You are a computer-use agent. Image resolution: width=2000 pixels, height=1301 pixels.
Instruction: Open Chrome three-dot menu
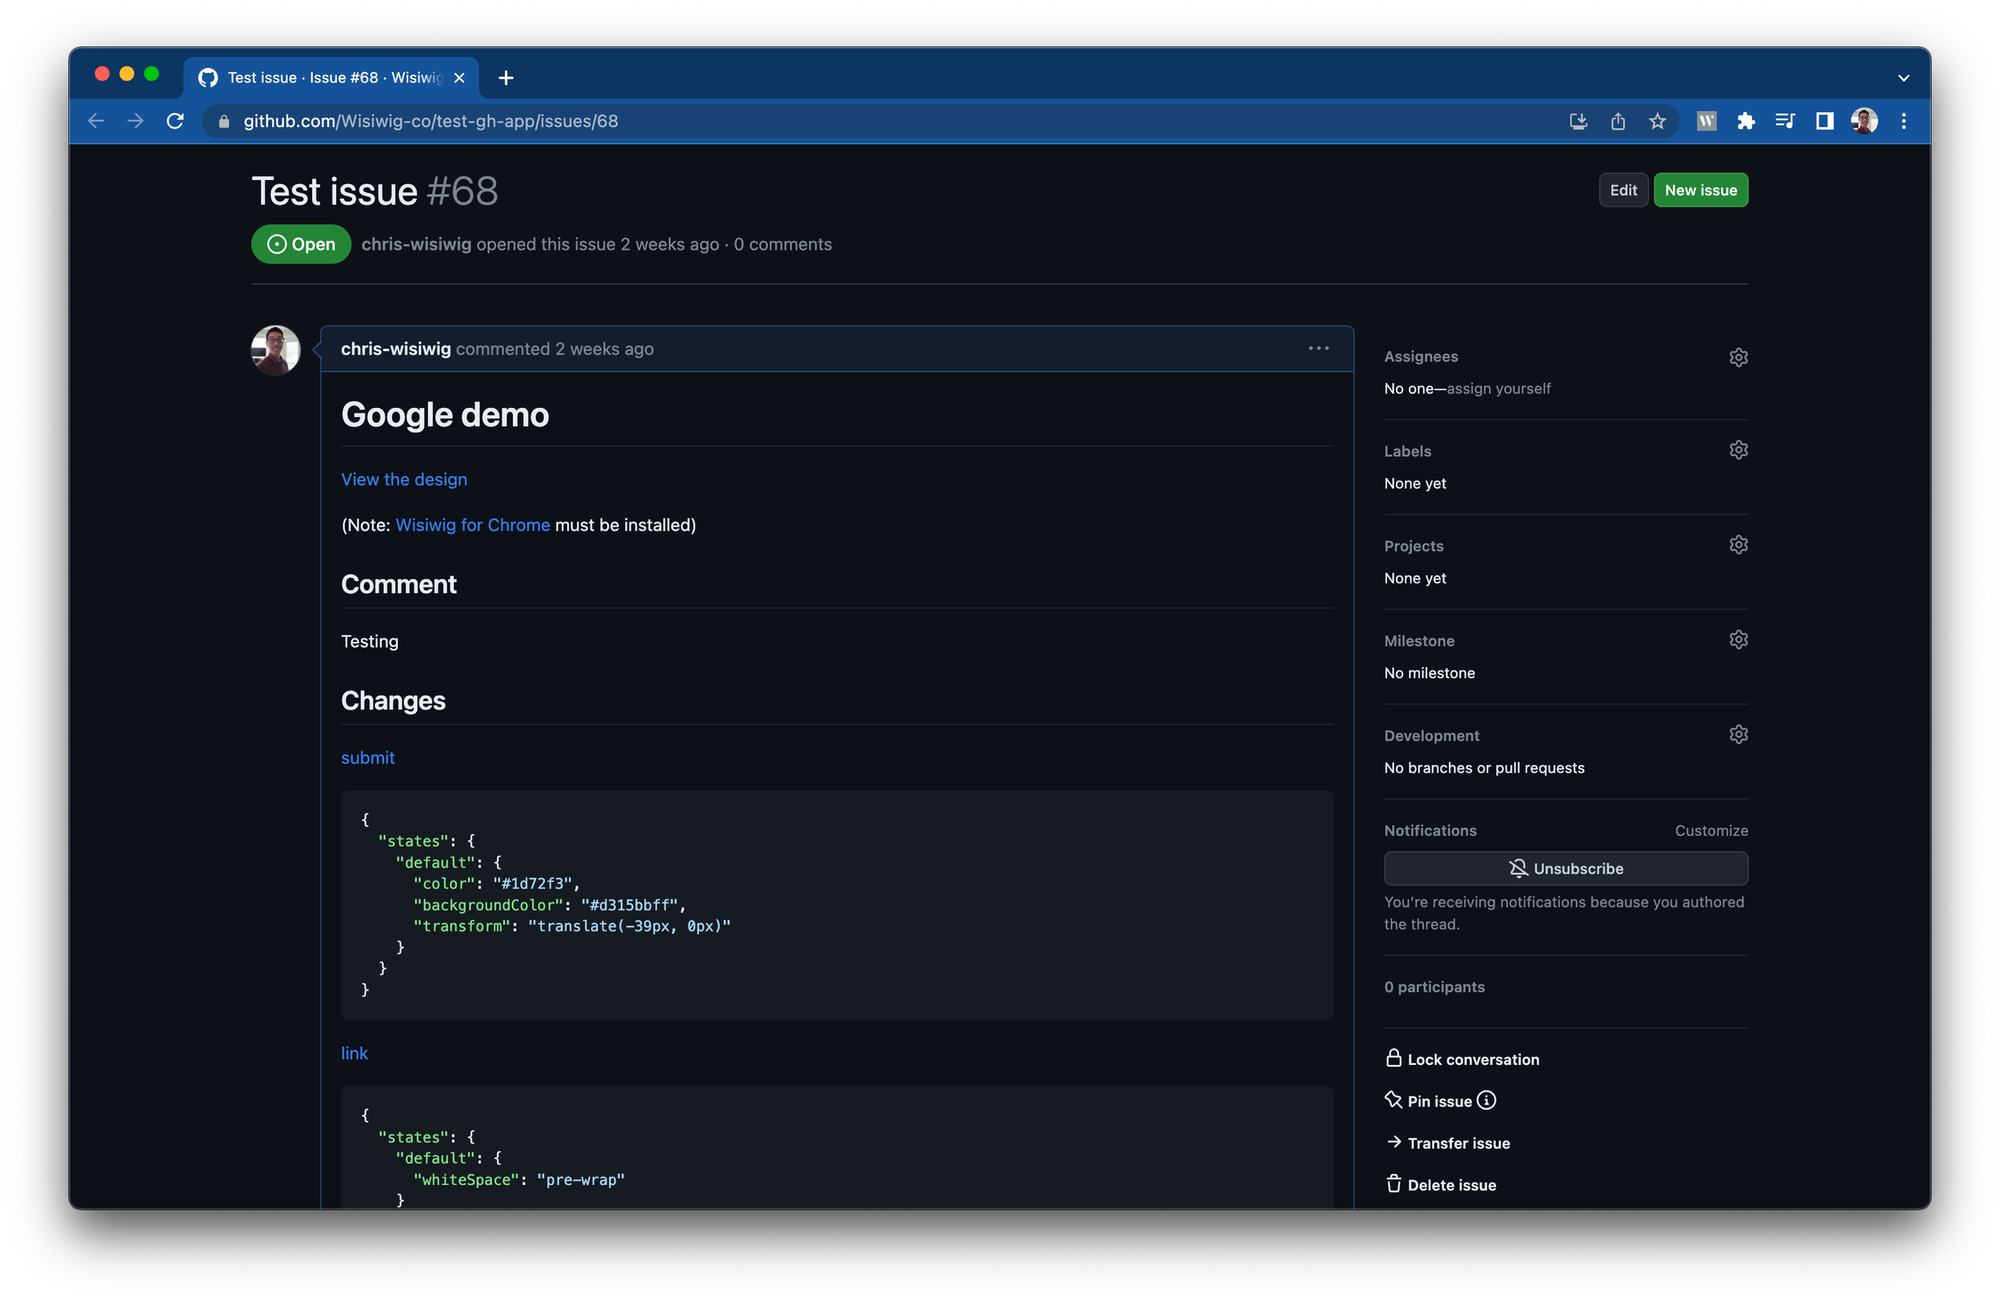point(1903,121)
